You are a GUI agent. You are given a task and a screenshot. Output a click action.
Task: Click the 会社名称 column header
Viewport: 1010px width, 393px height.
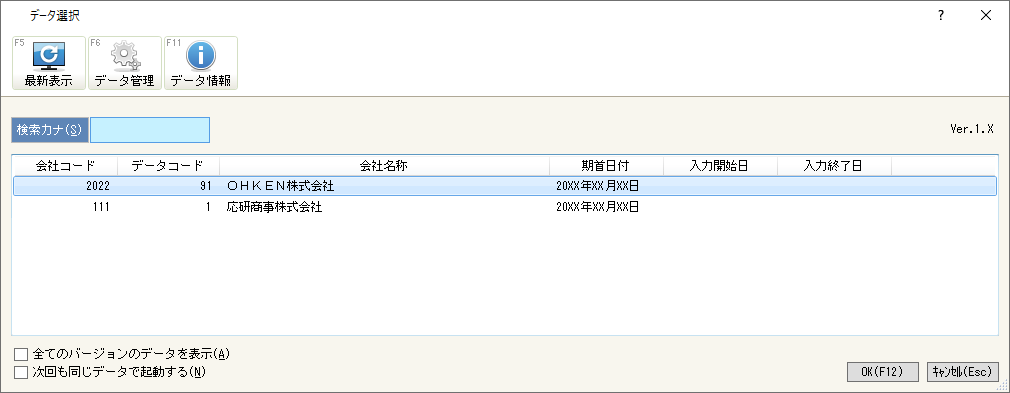[384, 166]
